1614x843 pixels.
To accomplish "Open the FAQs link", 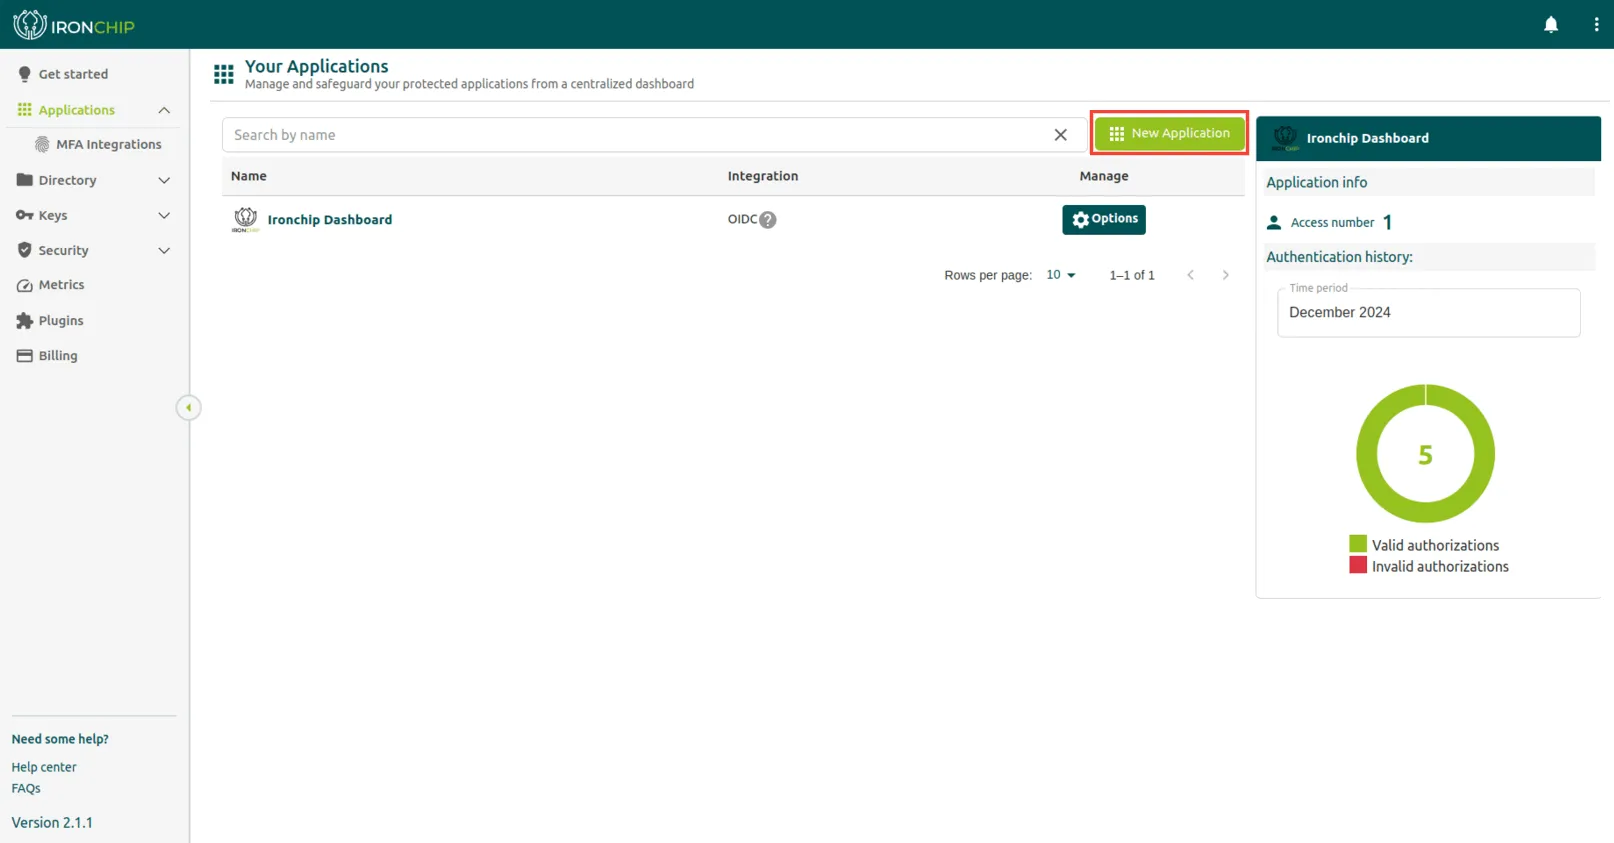I will 26,788.
